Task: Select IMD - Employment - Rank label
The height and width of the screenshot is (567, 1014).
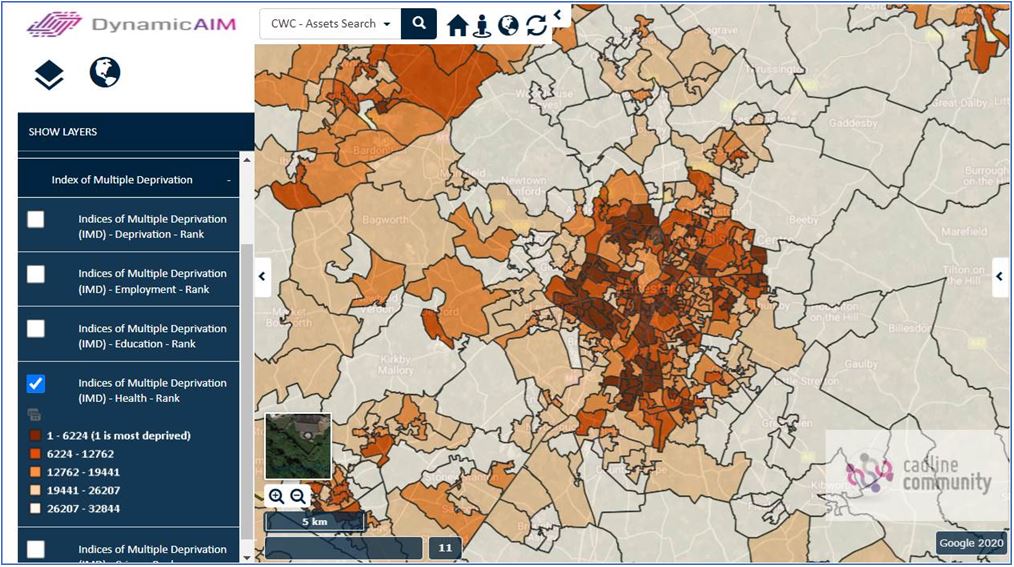Action: click(x=153, y=281)
